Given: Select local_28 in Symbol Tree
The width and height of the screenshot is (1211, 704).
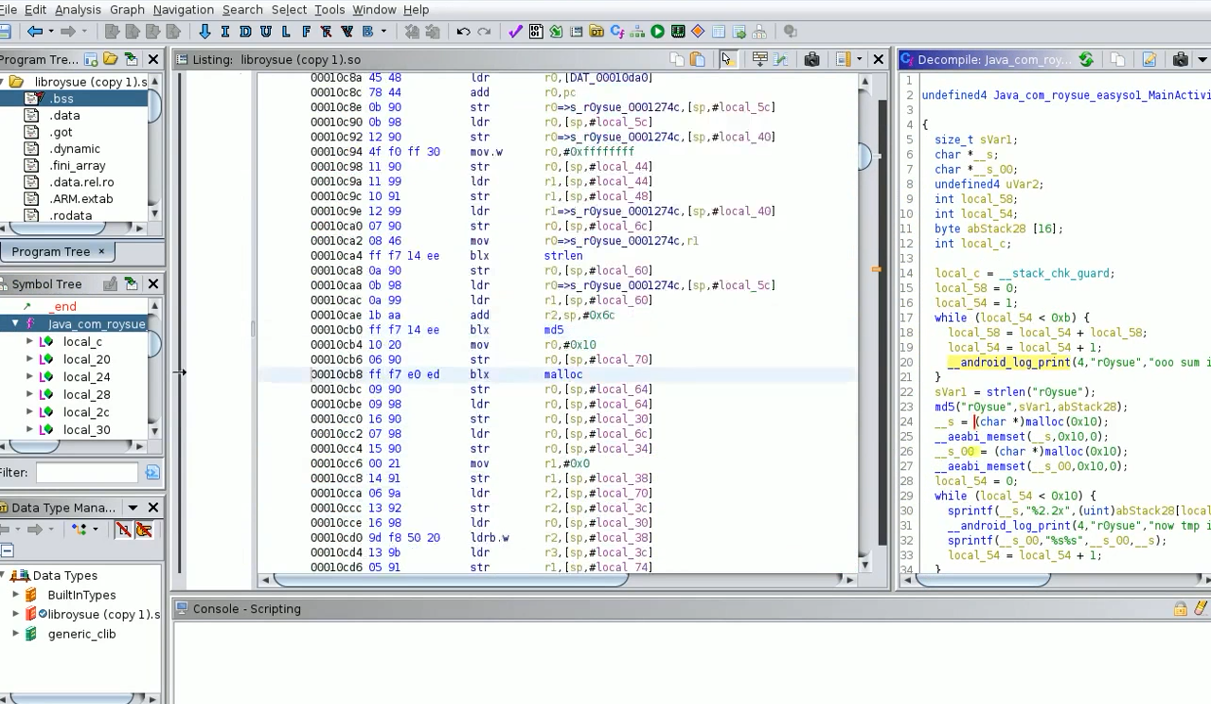Looking at the screenshot, I should point(87,395).
